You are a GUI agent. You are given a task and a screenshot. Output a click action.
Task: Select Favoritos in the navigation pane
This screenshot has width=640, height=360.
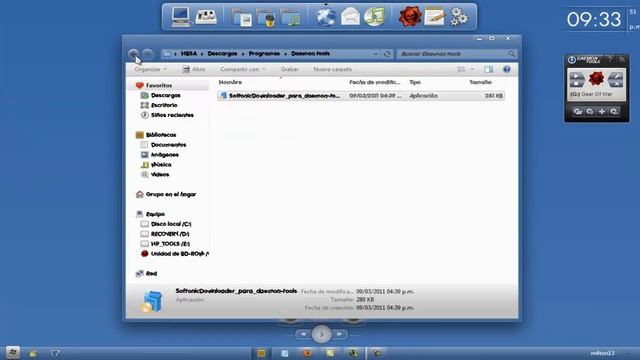(x=159, y=85)
